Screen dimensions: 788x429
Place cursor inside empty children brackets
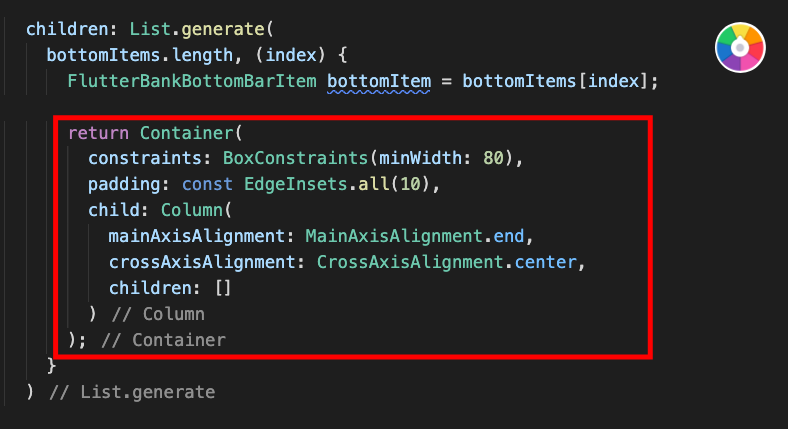pos(223,288)
